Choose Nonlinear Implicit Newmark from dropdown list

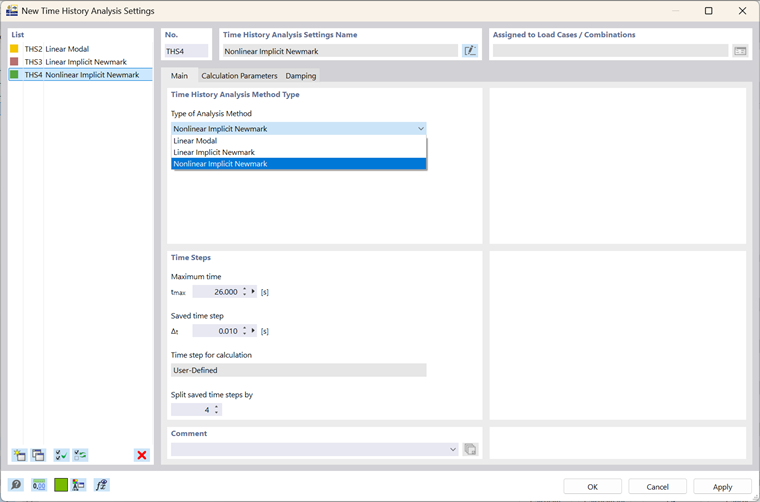click(299, 164)
